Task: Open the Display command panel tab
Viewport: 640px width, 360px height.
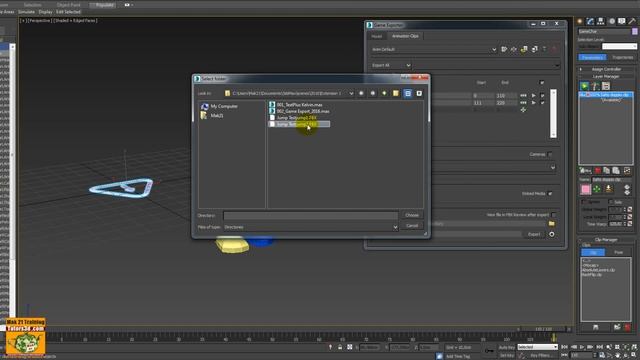Action: click(621, 21)
